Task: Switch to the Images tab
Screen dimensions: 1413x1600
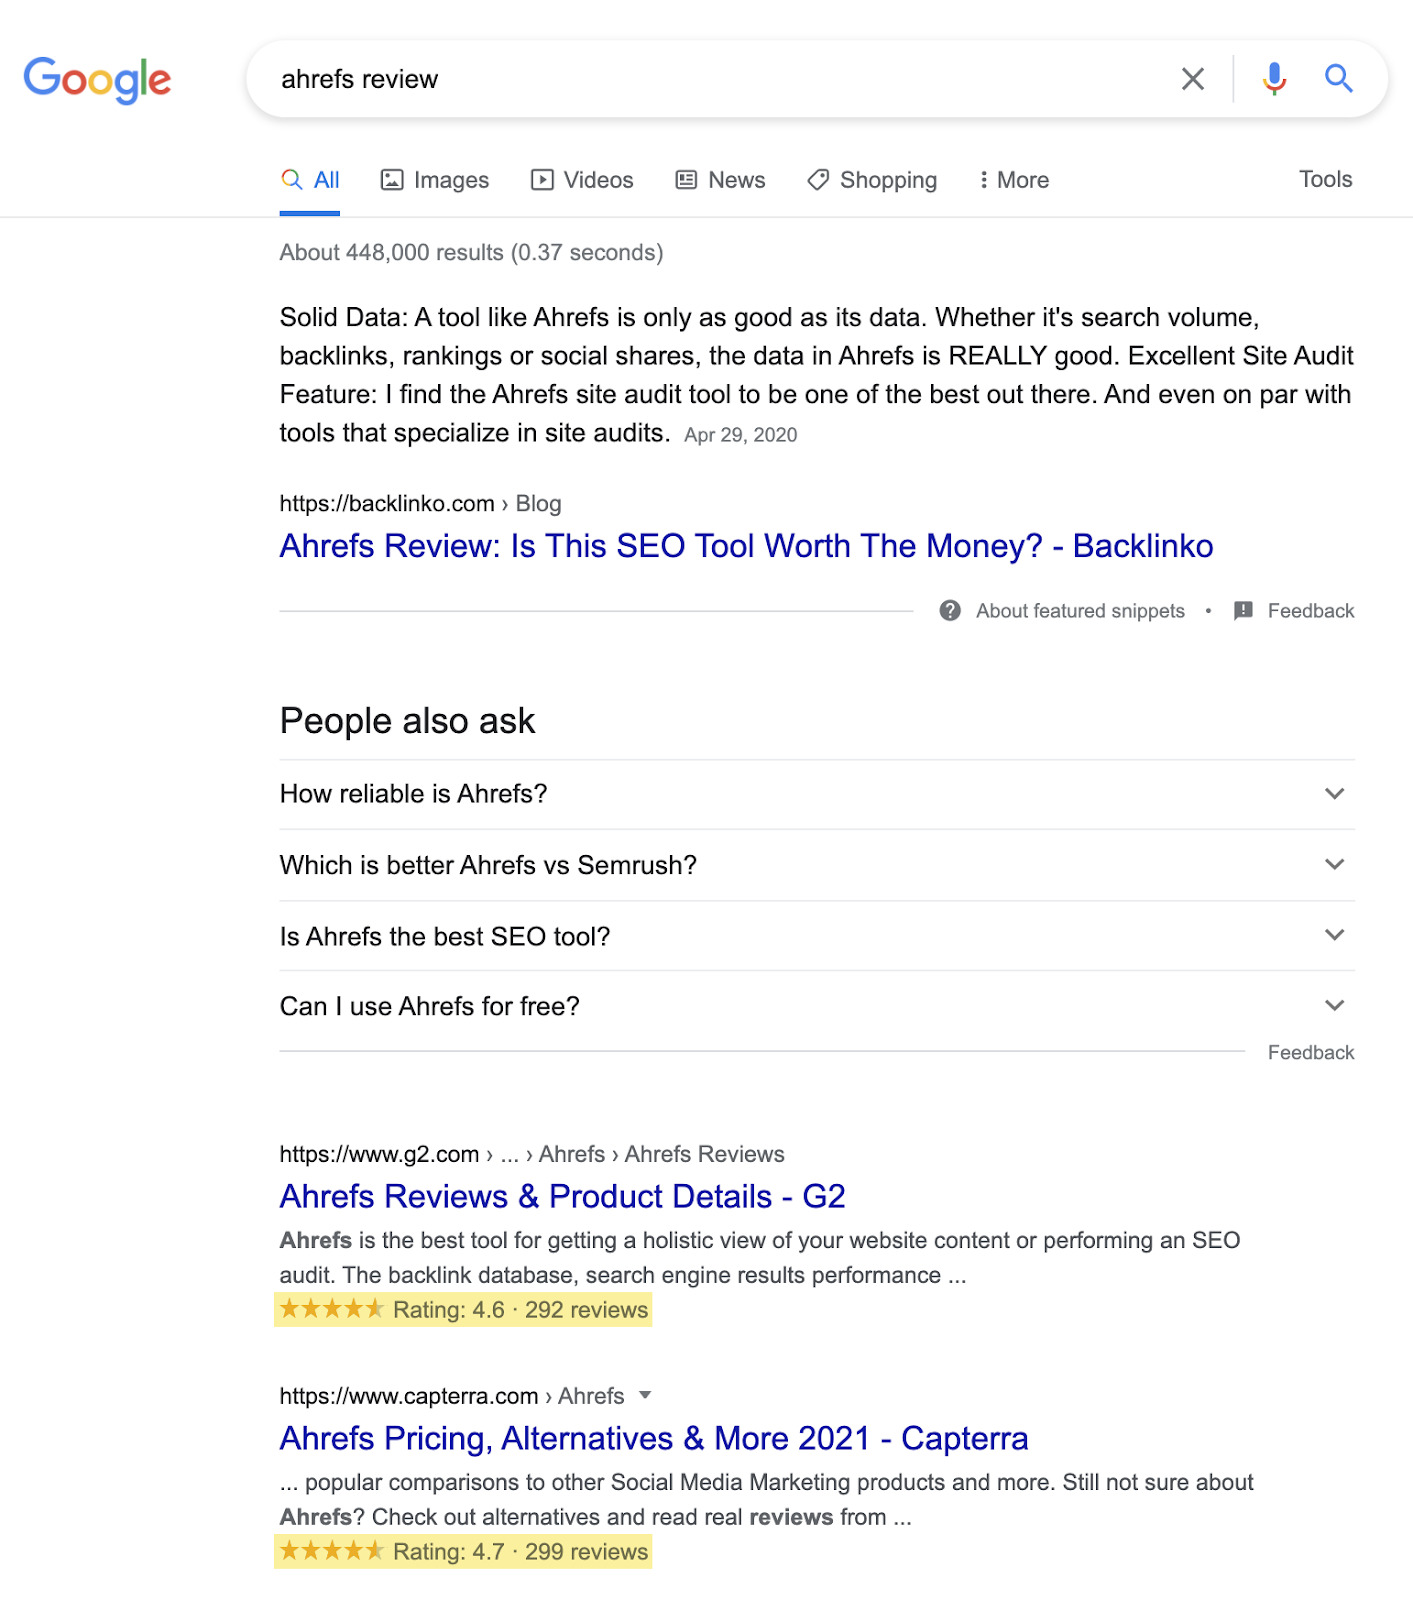Action: pyautogui.click(x=435, y=180)
